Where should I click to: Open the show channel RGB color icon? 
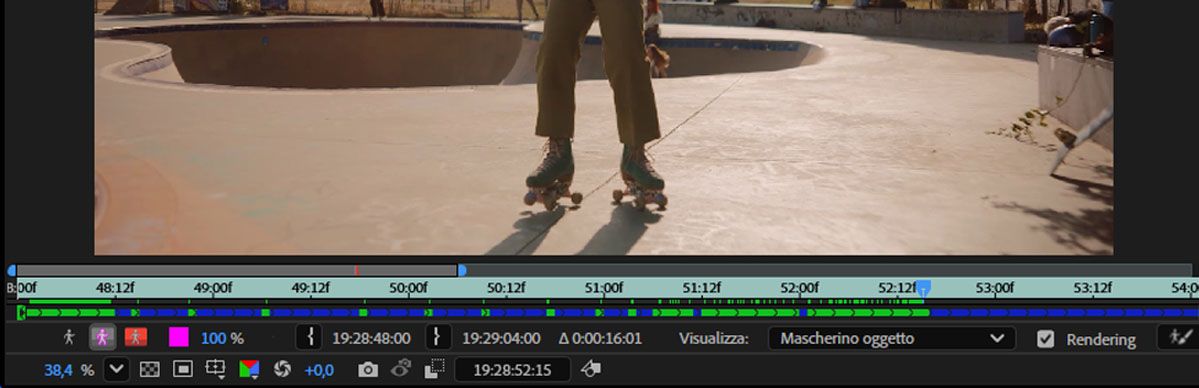pyautogui.click(x=249, y=370)
